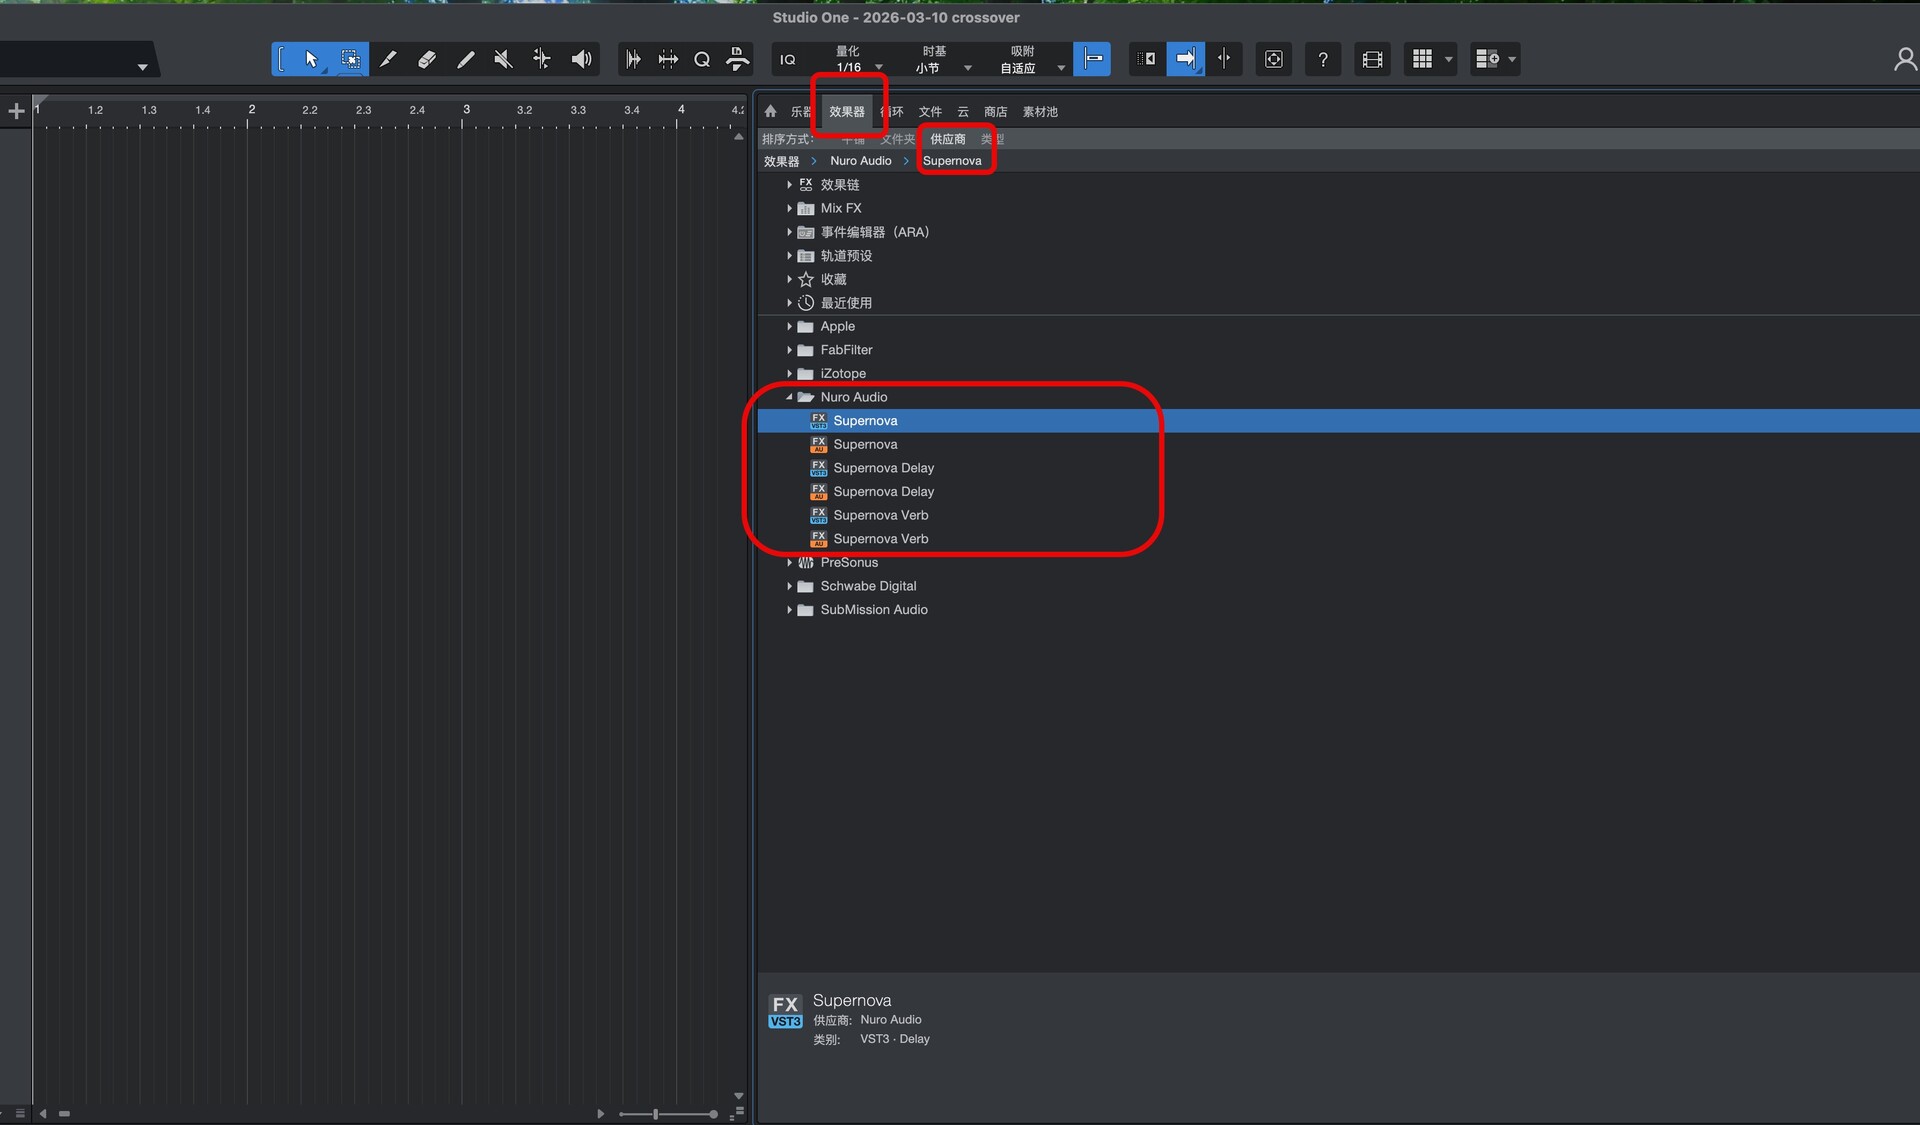1920x1125 pixels.
Task: Open the 素材池 browser tab
Action: coord(1040,112)
